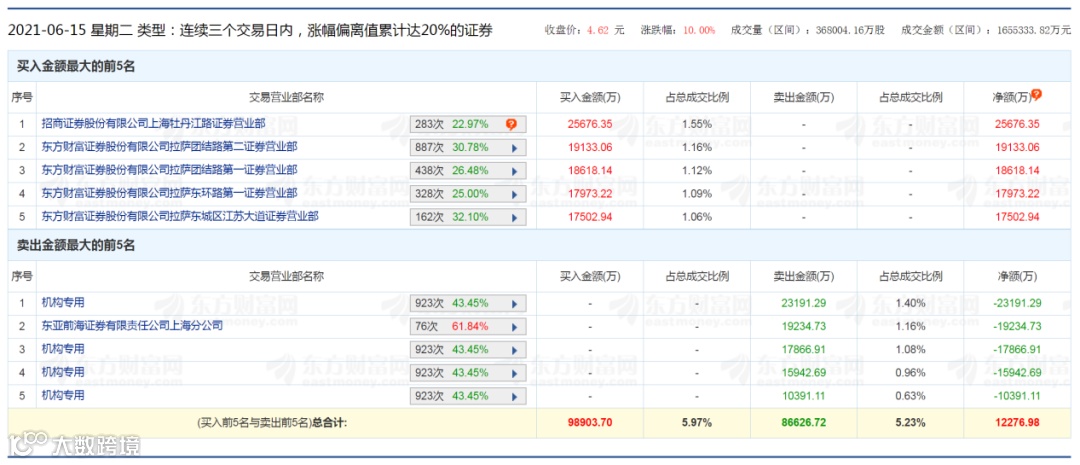1080x465 pixels.
Task: Open 东方财富证券拉萨团结路第一证券营业部 link
Action: pos(169,169)
